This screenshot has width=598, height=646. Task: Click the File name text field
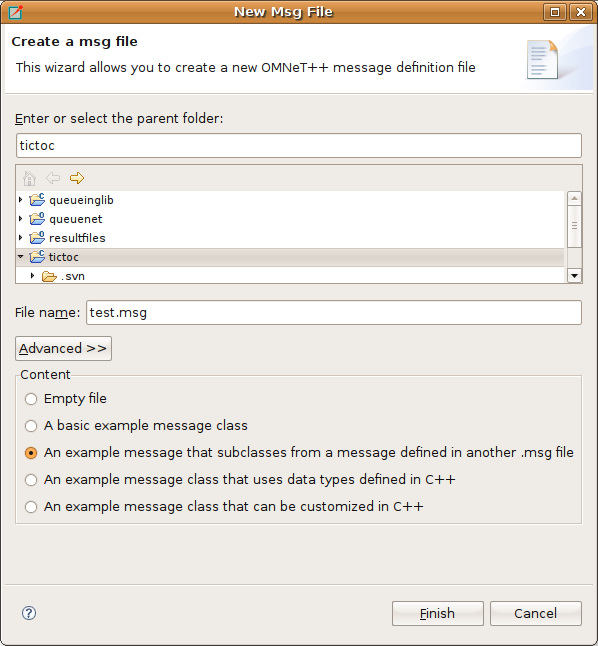click(x=334, y=312)
